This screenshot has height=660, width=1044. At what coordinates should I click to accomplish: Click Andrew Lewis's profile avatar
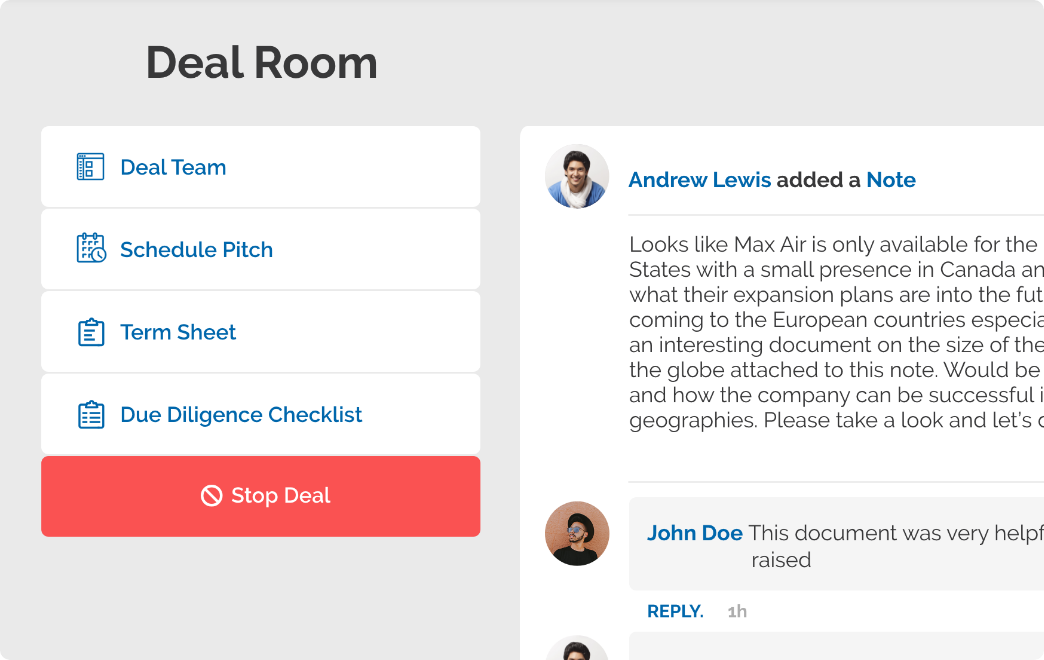pos(577,176)
